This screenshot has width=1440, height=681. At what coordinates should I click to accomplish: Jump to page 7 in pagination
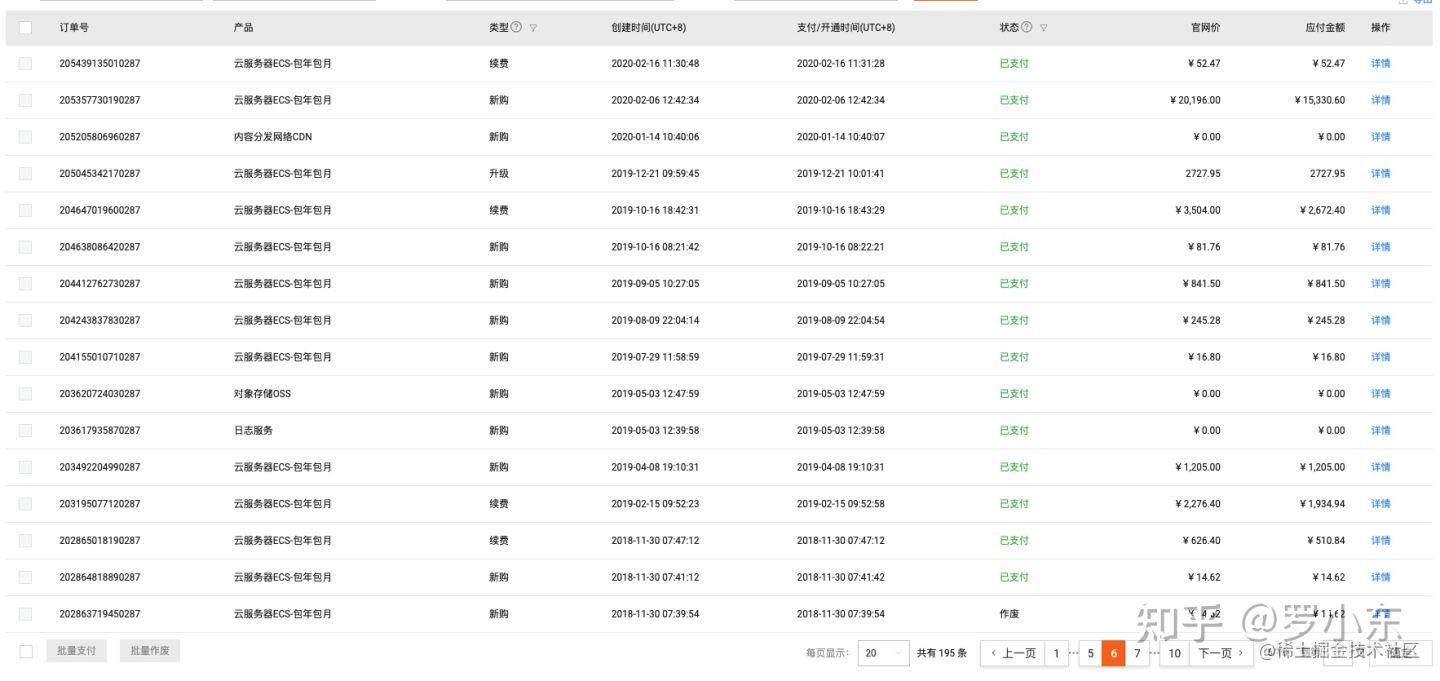click(x=1137, y=653)
